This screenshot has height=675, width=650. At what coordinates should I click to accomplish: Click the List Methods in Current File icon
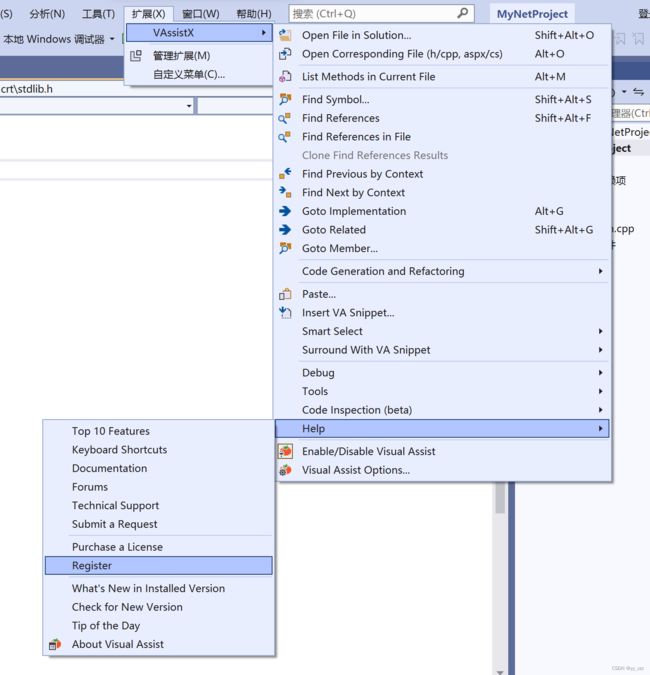click(285, 77)
